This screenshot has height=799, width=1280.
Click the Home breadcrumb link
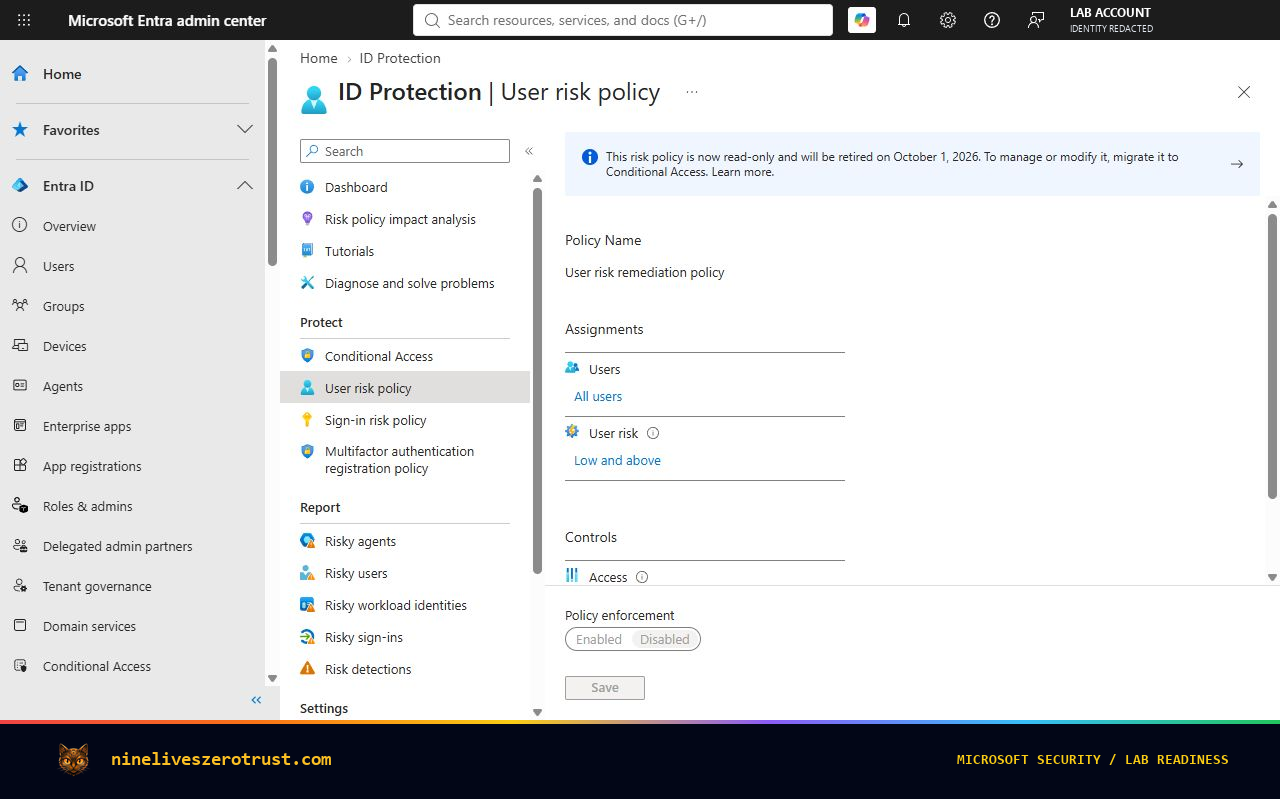[319, 58]
